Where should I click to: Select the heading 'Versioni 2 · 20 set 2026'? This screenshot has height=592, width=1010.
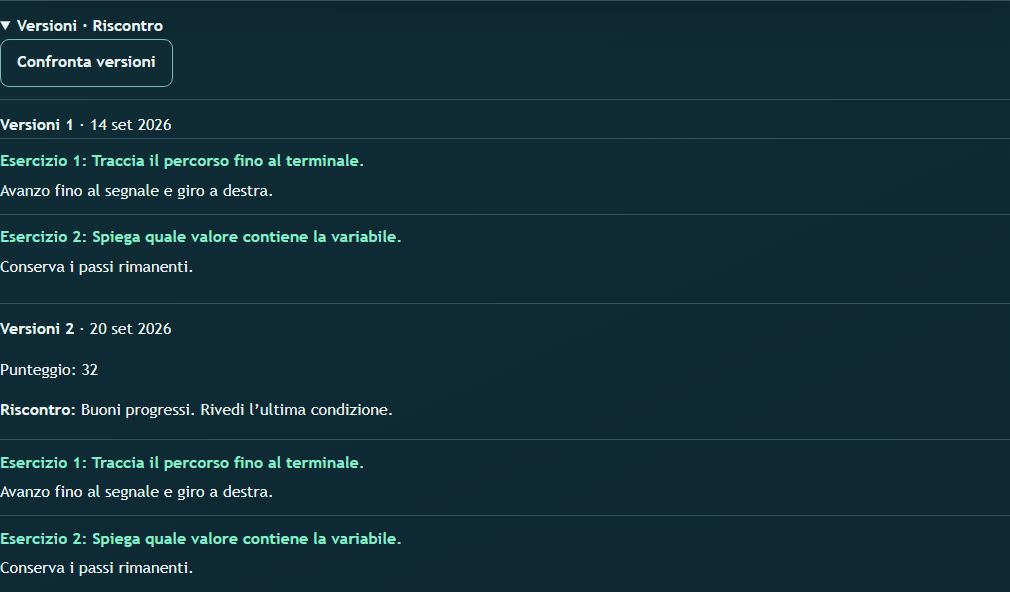click(x=86, y=329)
